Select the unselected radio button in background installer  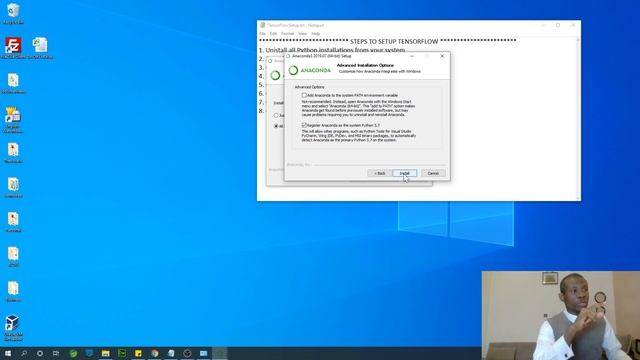(x=276, y=116)
